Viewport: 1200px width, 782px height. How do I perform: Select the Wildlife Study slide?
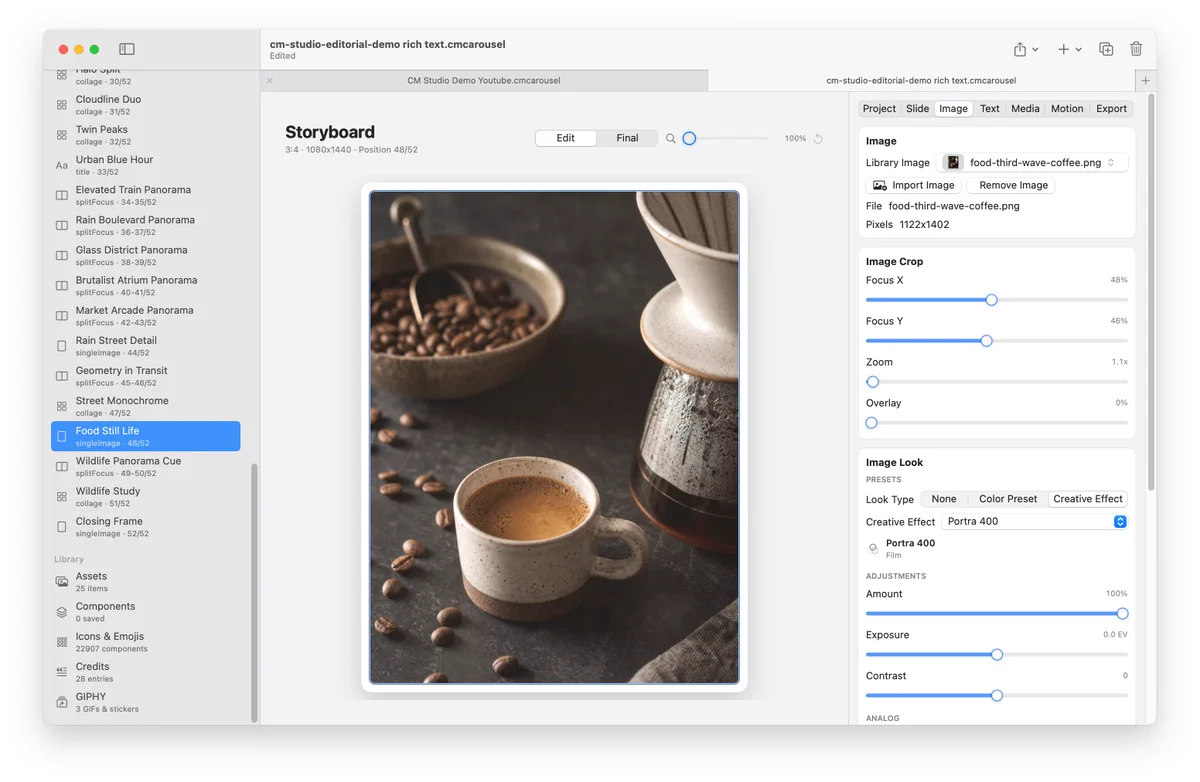(x=146, y=497)
